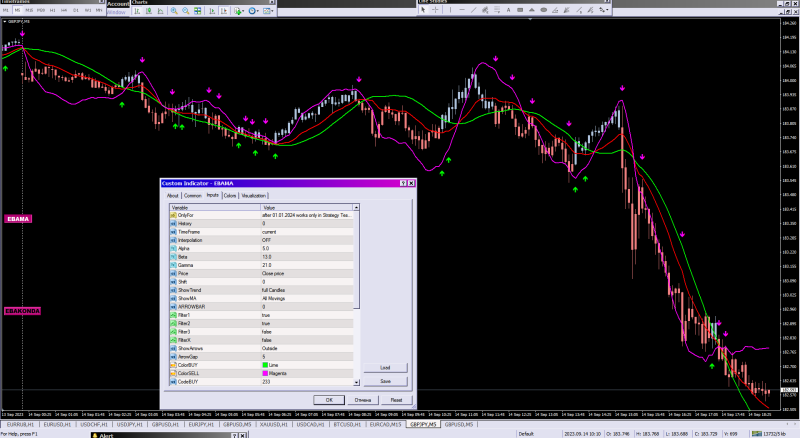Click the Zoom In magnifier icon
Screen dimensions: 800x438
(173, 11)
